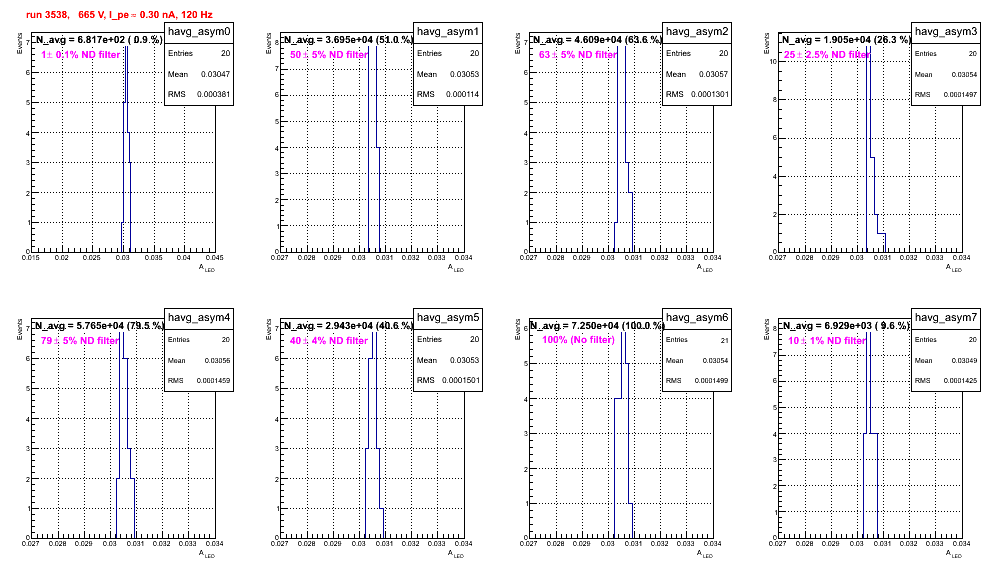Screen dimensions: 996x572
Task: Click the '10± 1% ND filter' label
Action: [x=827, y=341]
